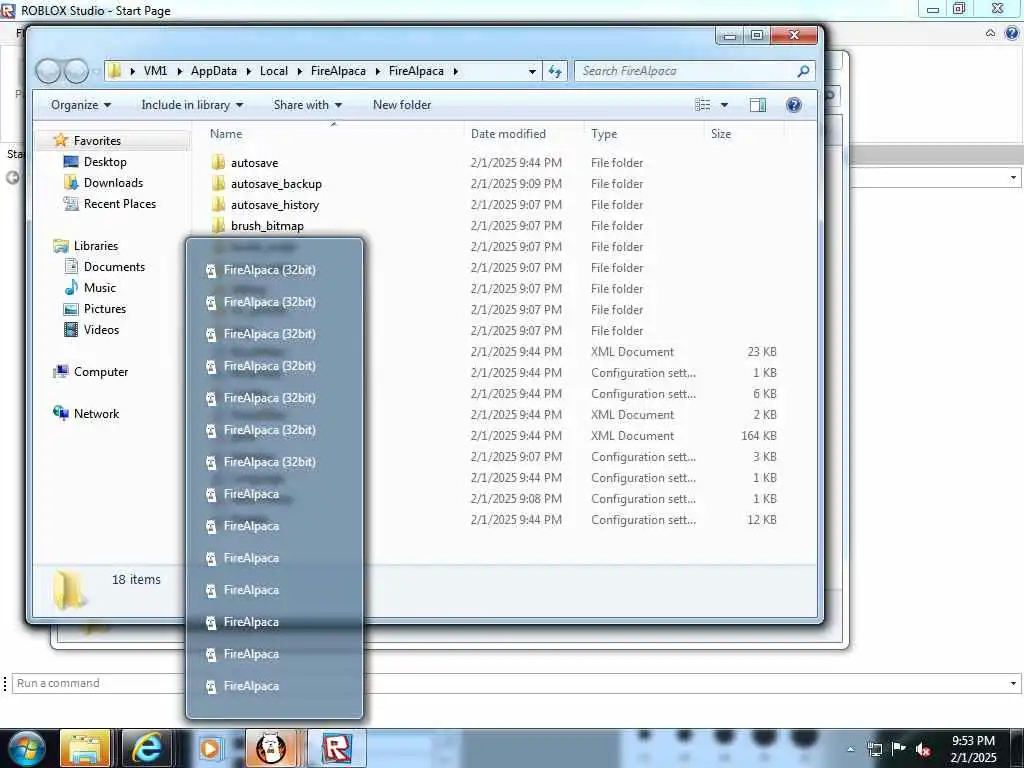The image size is (1024, 768).
Task: Open Explorer Help question mark icon
Action: 793,105
